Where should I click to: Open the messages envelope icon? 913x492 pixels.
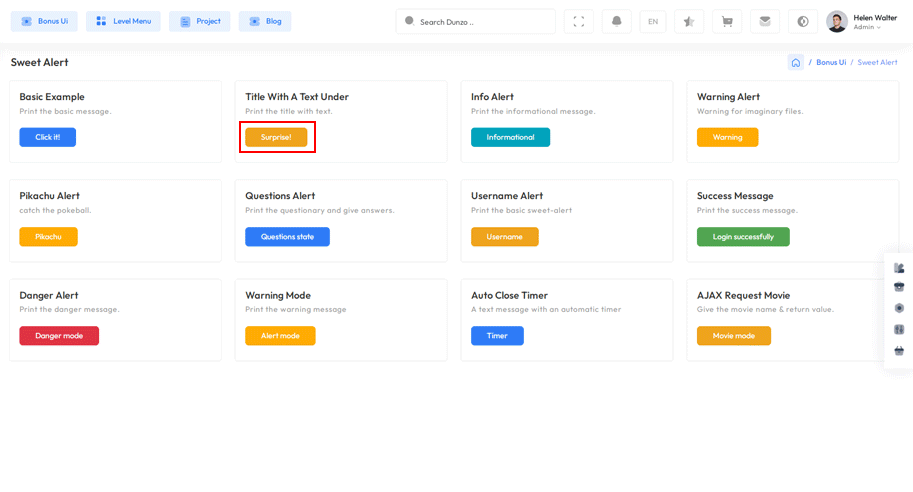(765, 21)
